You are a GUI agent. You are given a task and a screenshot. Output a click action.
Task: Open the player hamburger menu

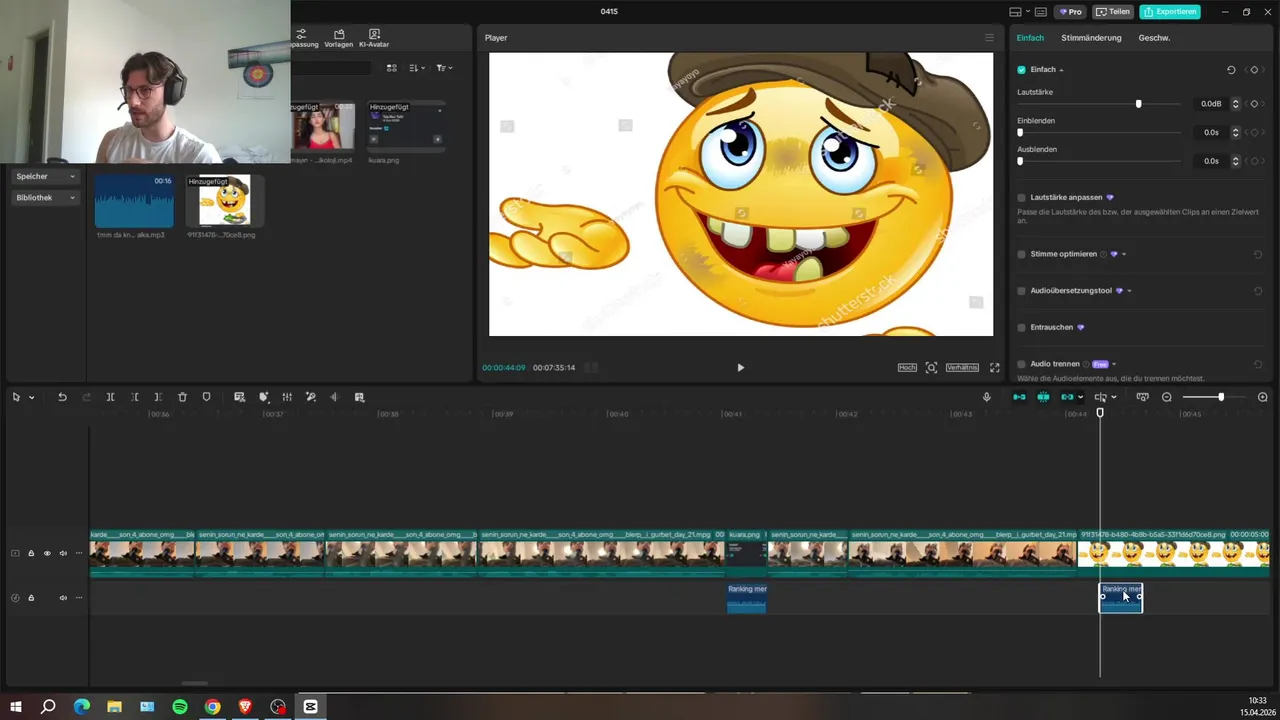(990, 38)
